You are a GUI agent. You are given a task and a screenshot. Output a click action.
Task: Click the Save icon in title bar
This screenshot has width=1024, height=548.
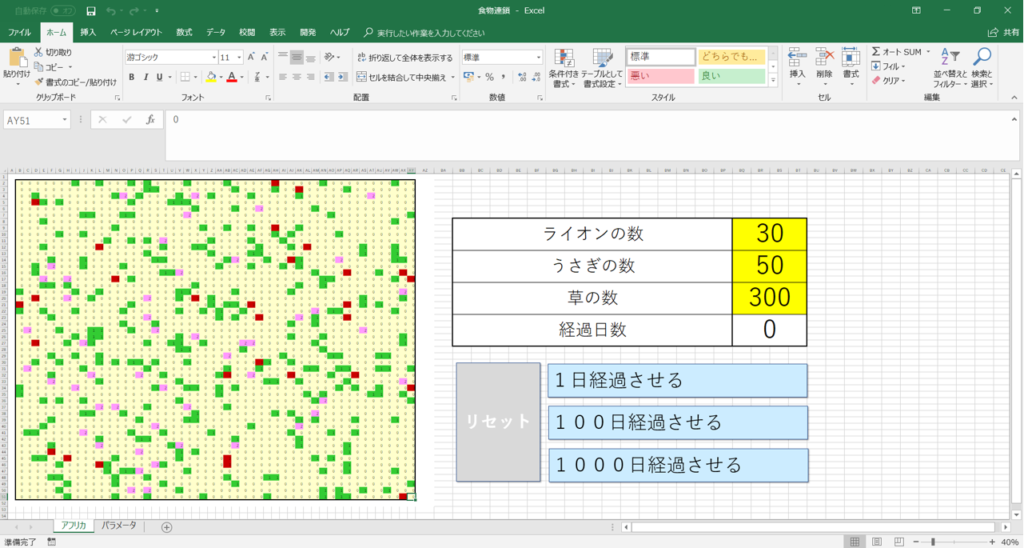[91, 11]
